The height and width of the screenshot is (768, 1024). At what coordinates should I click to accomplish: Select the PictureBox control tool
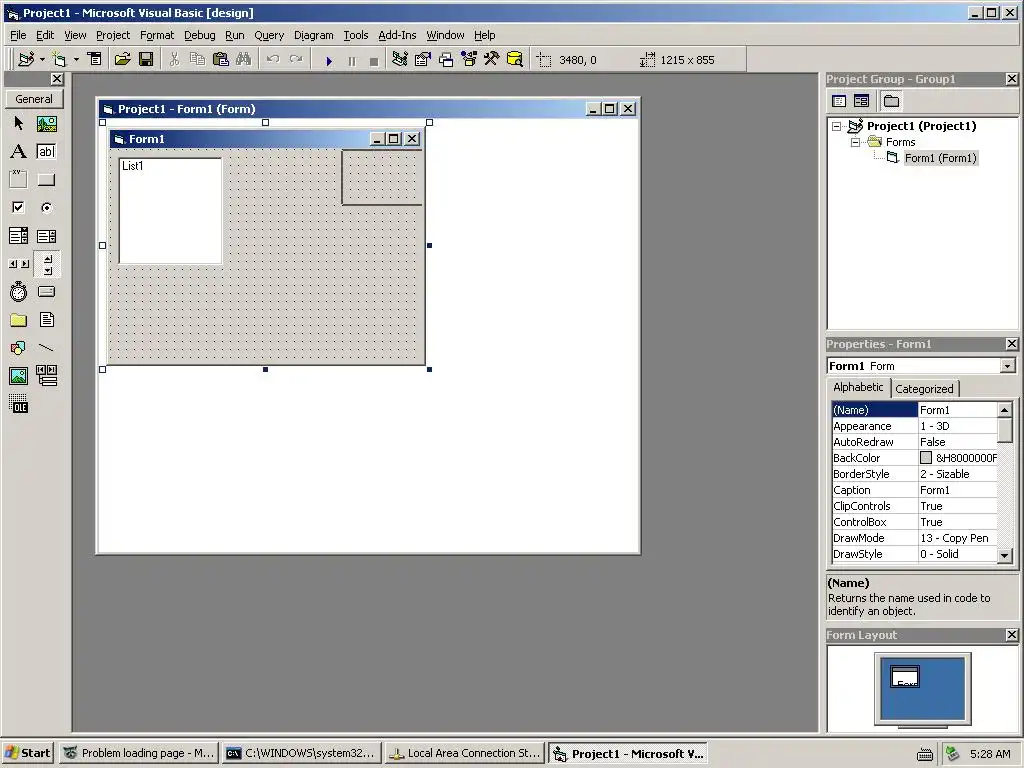[46, 123]
